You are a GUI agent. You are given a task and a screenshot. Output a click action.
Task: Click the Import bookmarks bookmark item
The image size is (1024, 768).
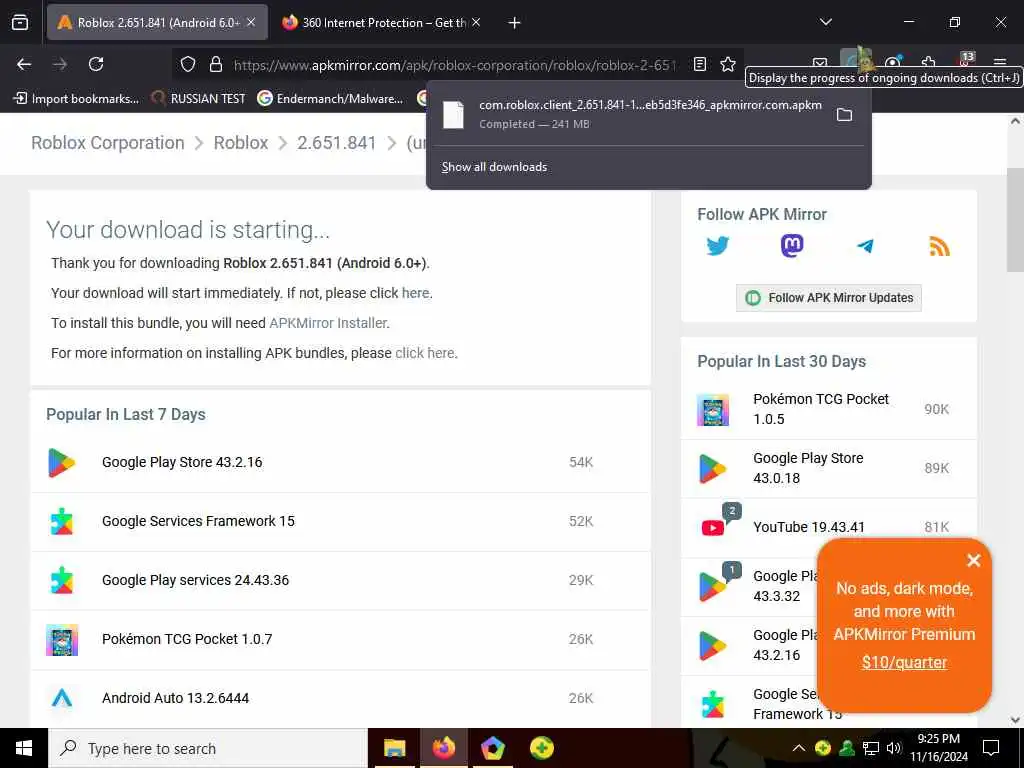pos(76,99)
